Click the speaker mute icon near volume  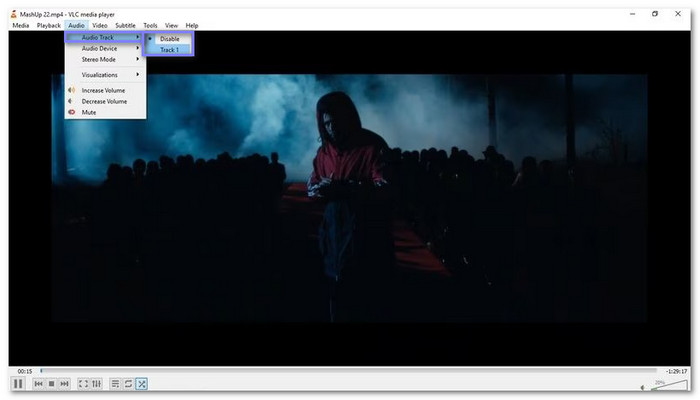tap(643, 387)
